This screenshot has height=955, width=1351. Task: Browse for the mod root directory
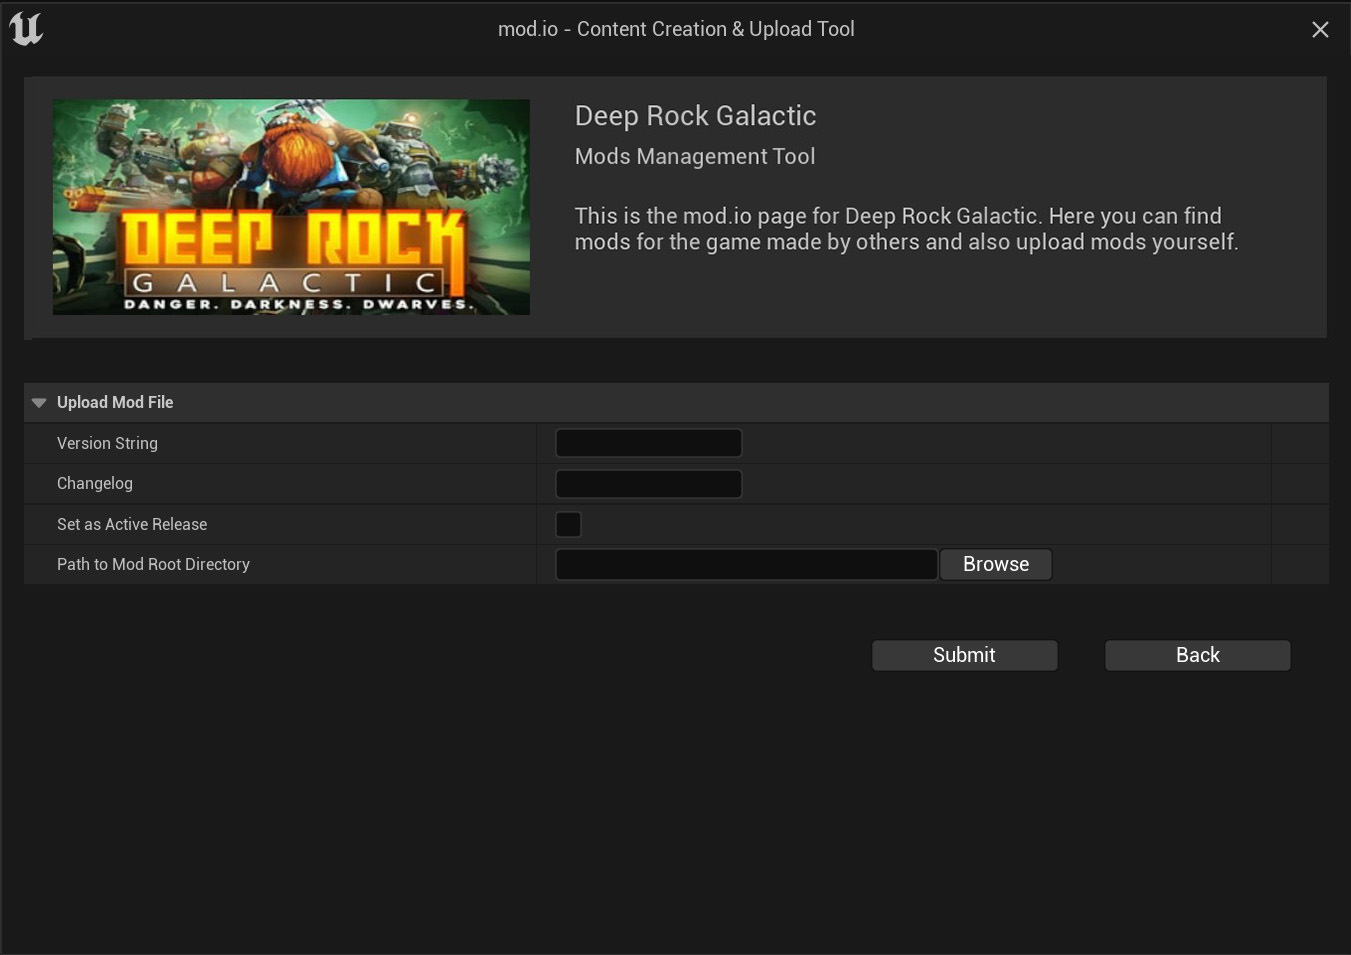pyautogui.click(x=996, y=564)
